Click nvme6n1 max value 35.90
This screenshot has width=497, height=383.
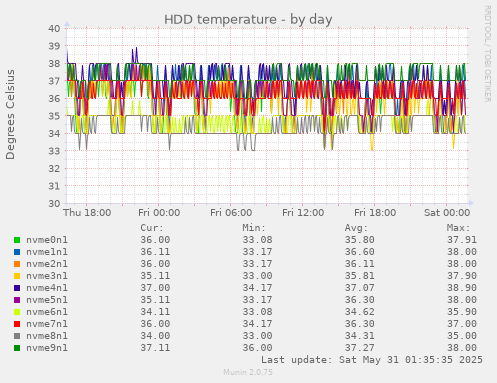click(x=462, y=312)
